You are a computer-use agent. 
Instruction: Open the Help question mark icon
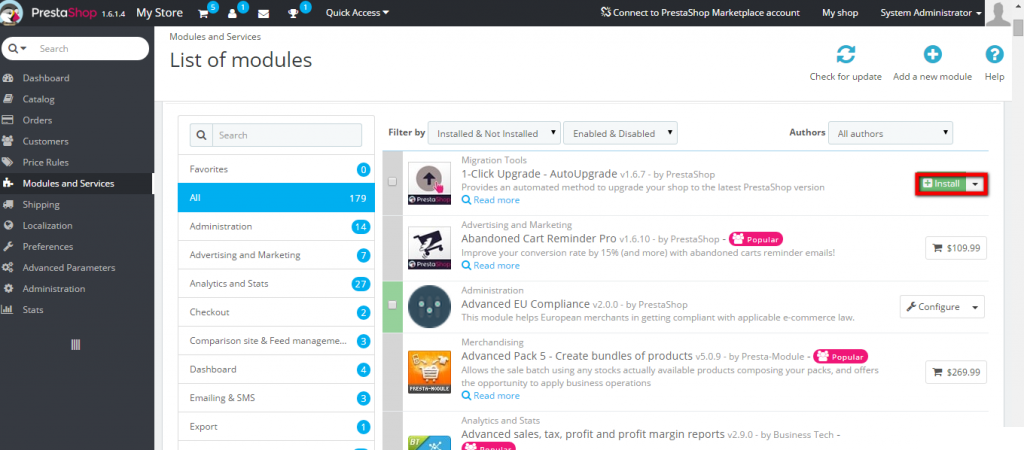tap(994, 55)
